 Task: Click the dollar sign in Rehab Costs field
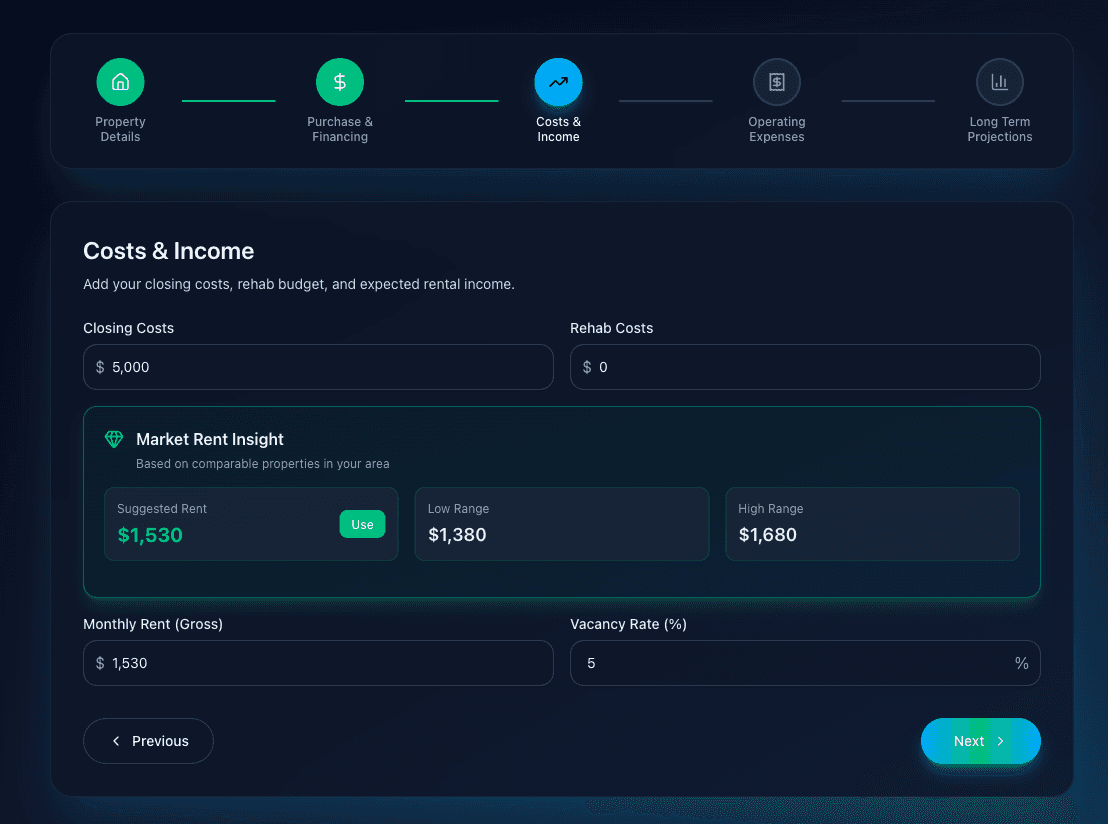click(587, 367)
